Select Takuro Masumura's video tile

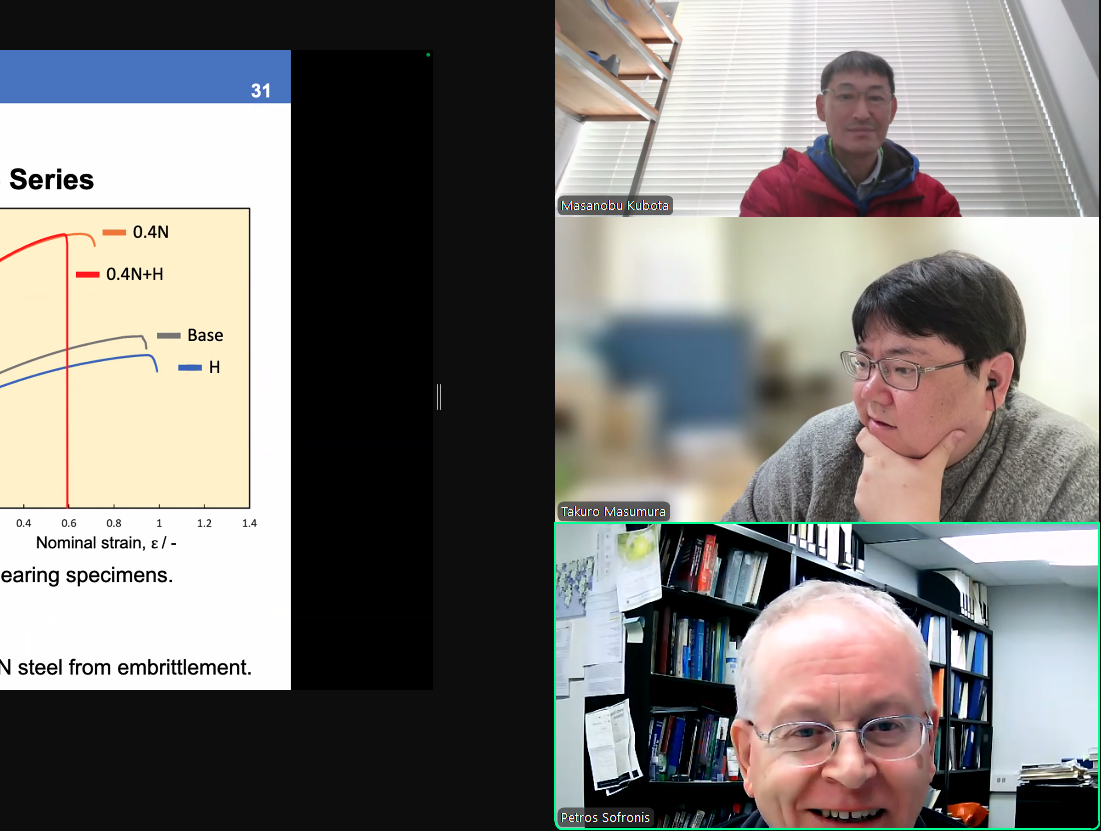[x=826, y=370]
